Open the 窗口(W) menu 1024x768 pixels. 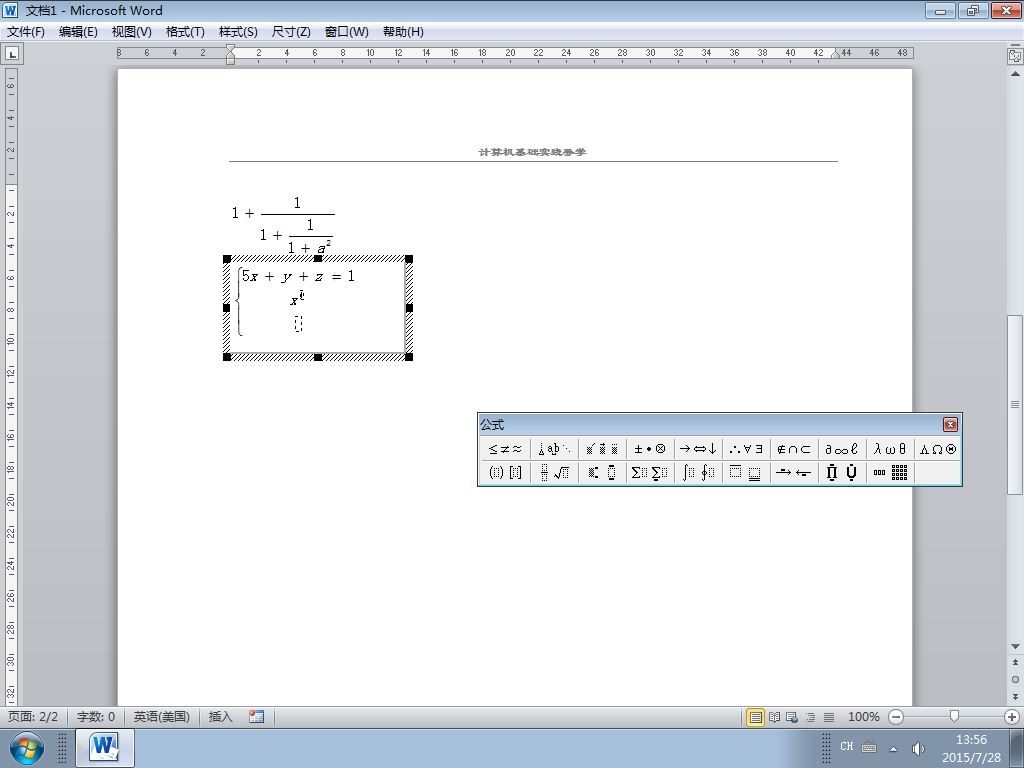click(x=346, y=31)
